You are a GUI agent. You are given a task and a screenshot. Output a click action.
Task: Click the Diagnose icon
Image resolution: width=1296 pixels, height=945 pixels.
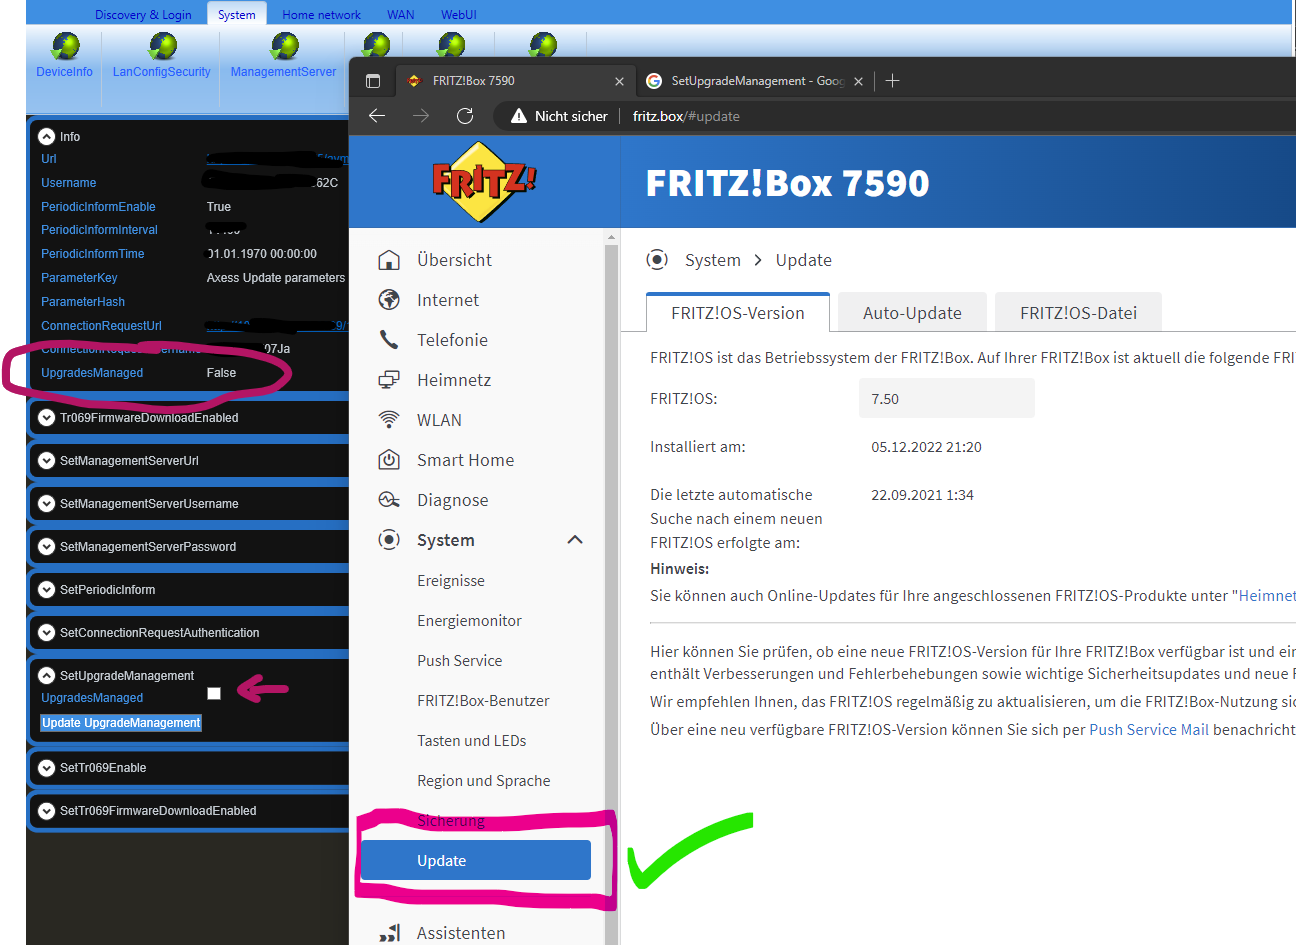click(389, 500)
